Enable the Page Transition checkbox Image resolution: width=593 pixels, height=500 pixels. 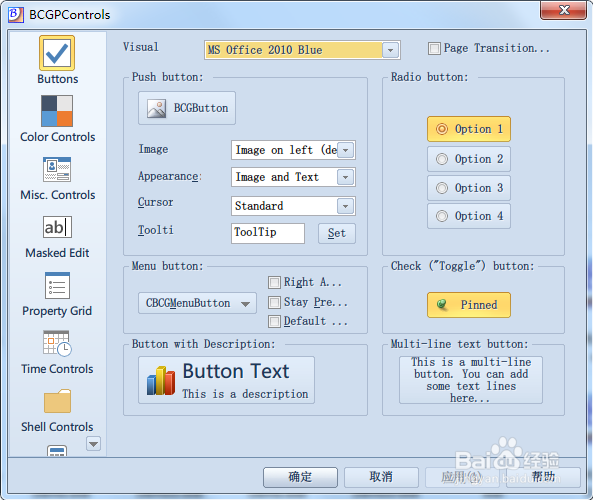coord(434,48)
